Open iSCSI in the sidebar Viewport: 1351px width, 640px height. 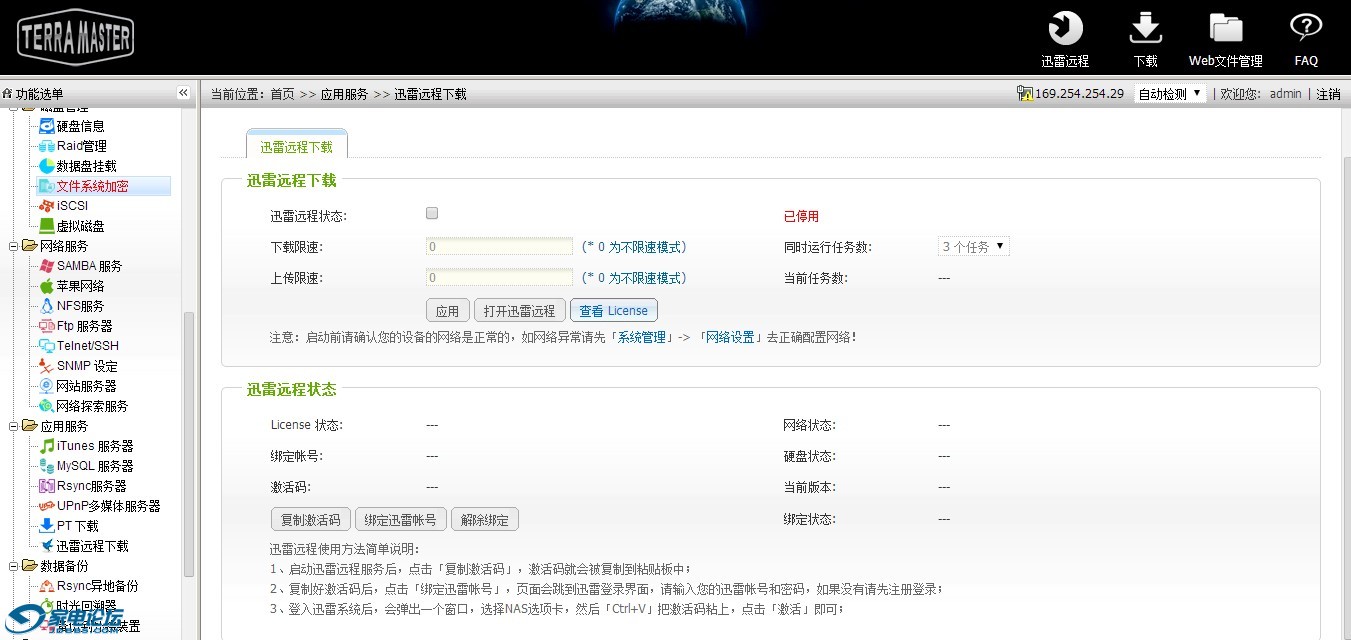[72, 206]
